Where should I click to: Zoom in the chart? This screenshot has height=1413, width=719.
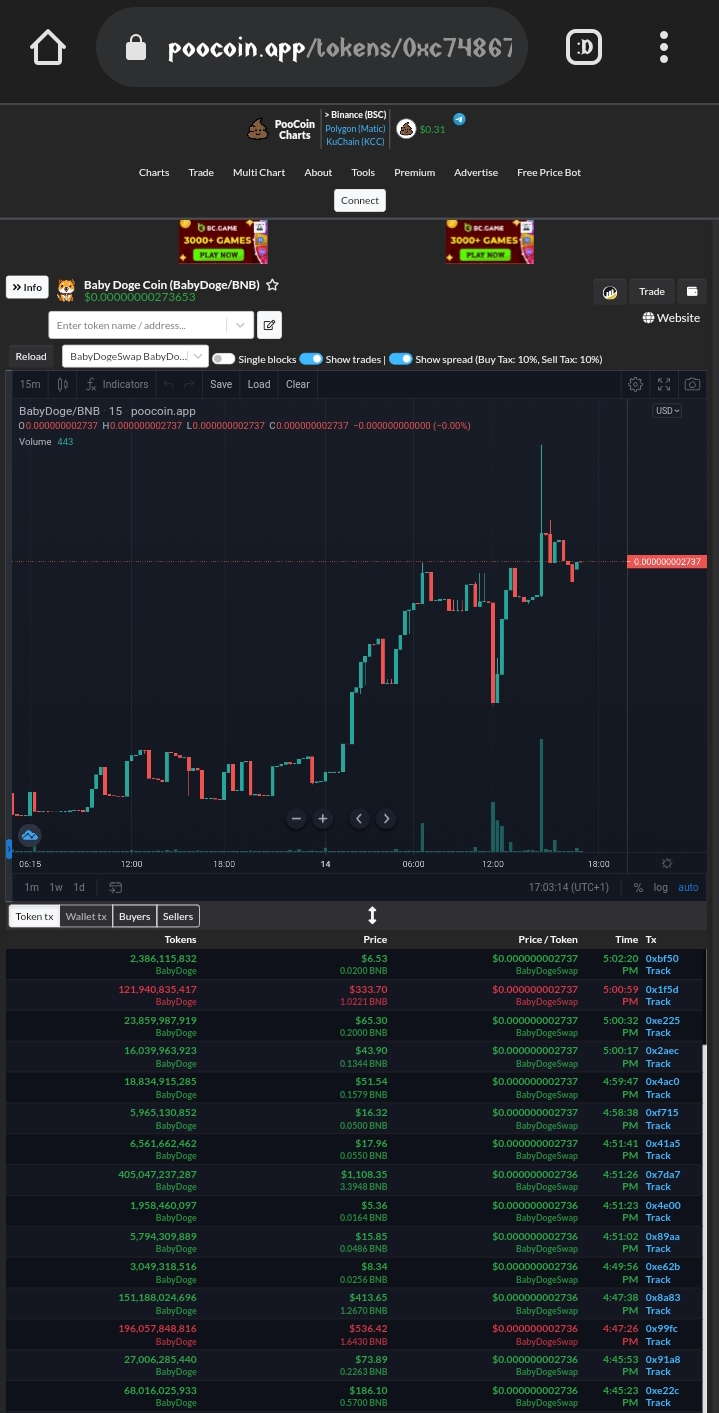click(x=323, y=818)
